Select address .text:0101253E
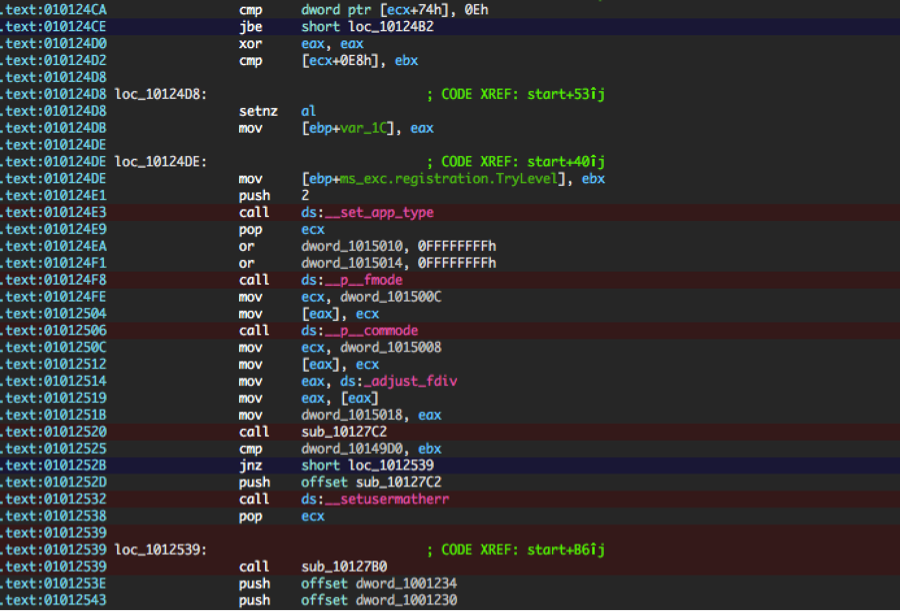900x611 pixels. click(x=54, y=584)
